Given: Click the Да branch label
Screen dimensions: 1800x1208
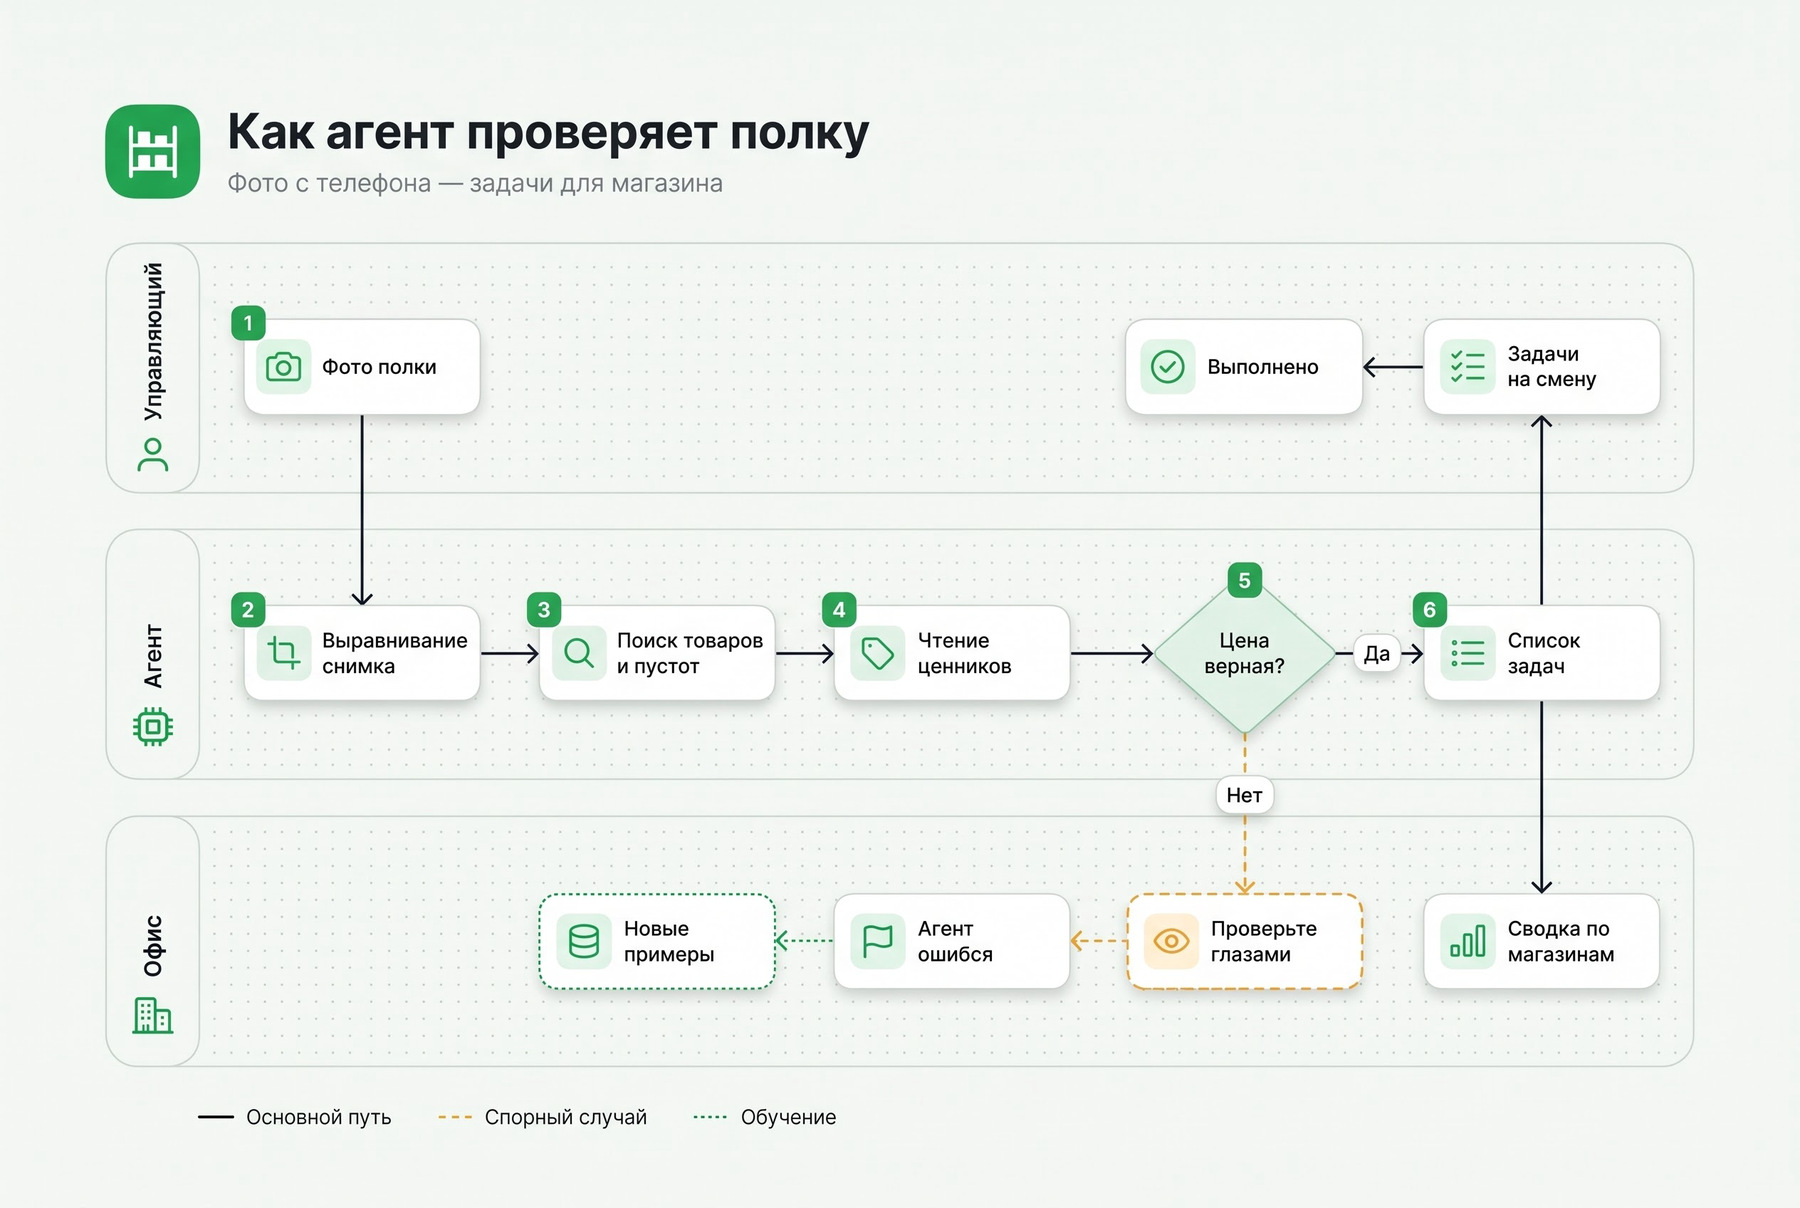Looking at the screenshot, I should tap(1377, 654).
